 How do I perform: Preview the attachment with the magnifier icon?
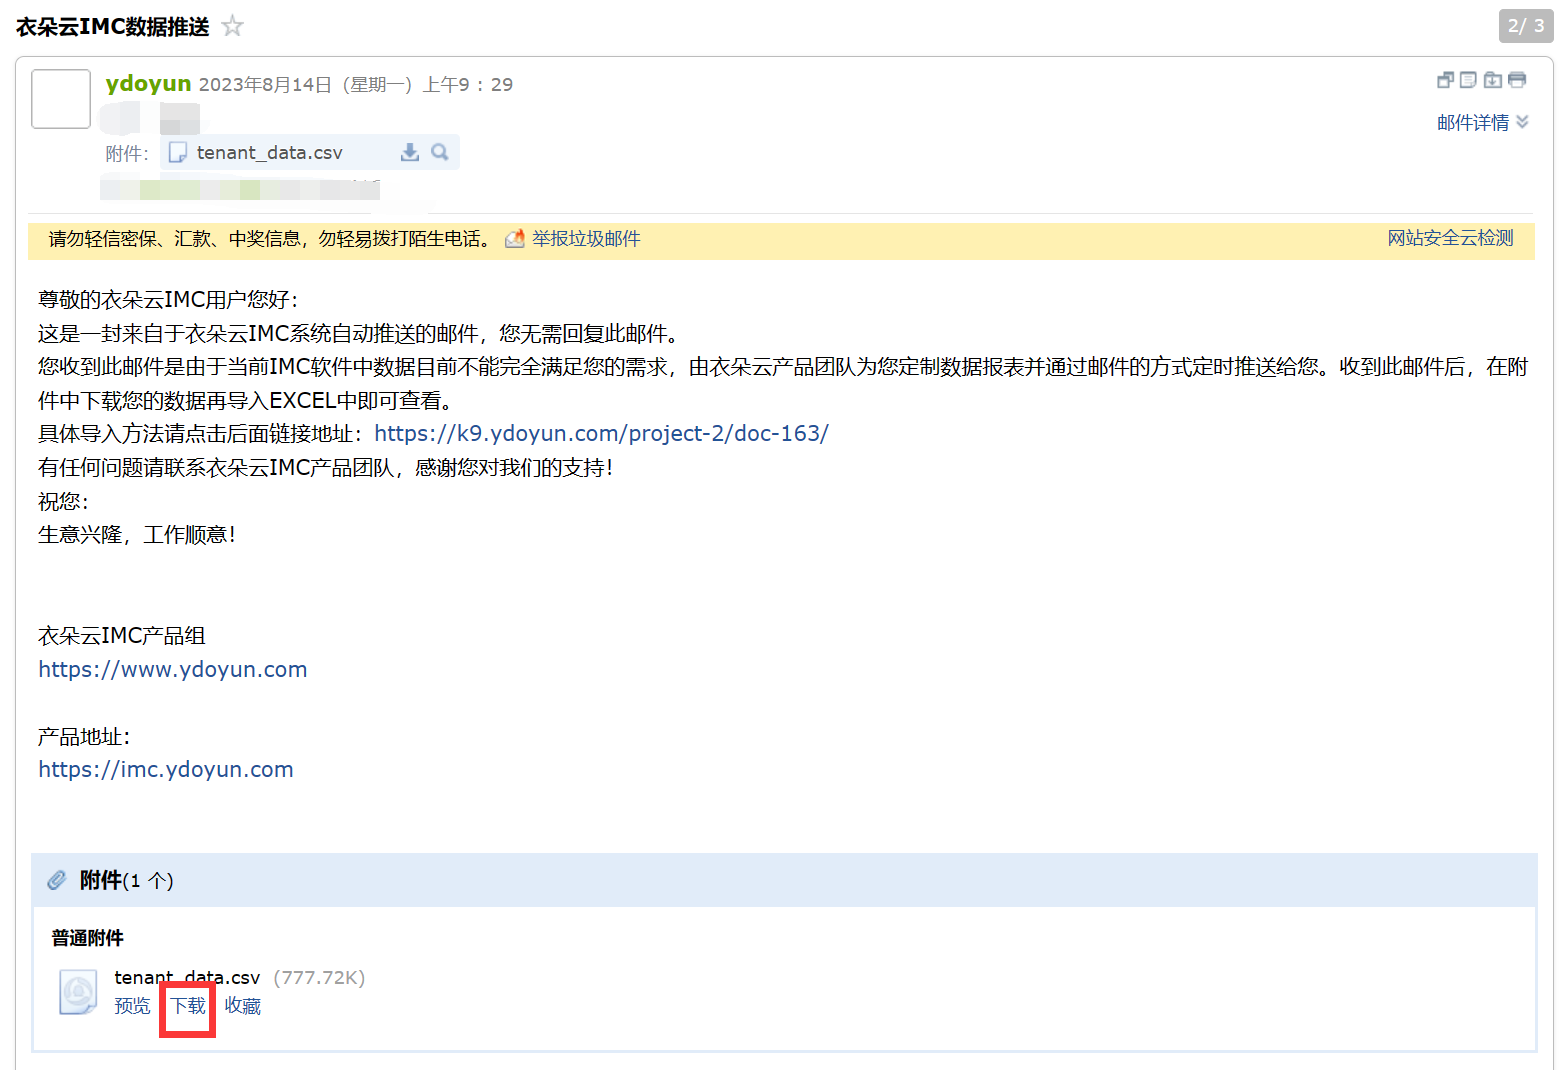tap(440, 152)
